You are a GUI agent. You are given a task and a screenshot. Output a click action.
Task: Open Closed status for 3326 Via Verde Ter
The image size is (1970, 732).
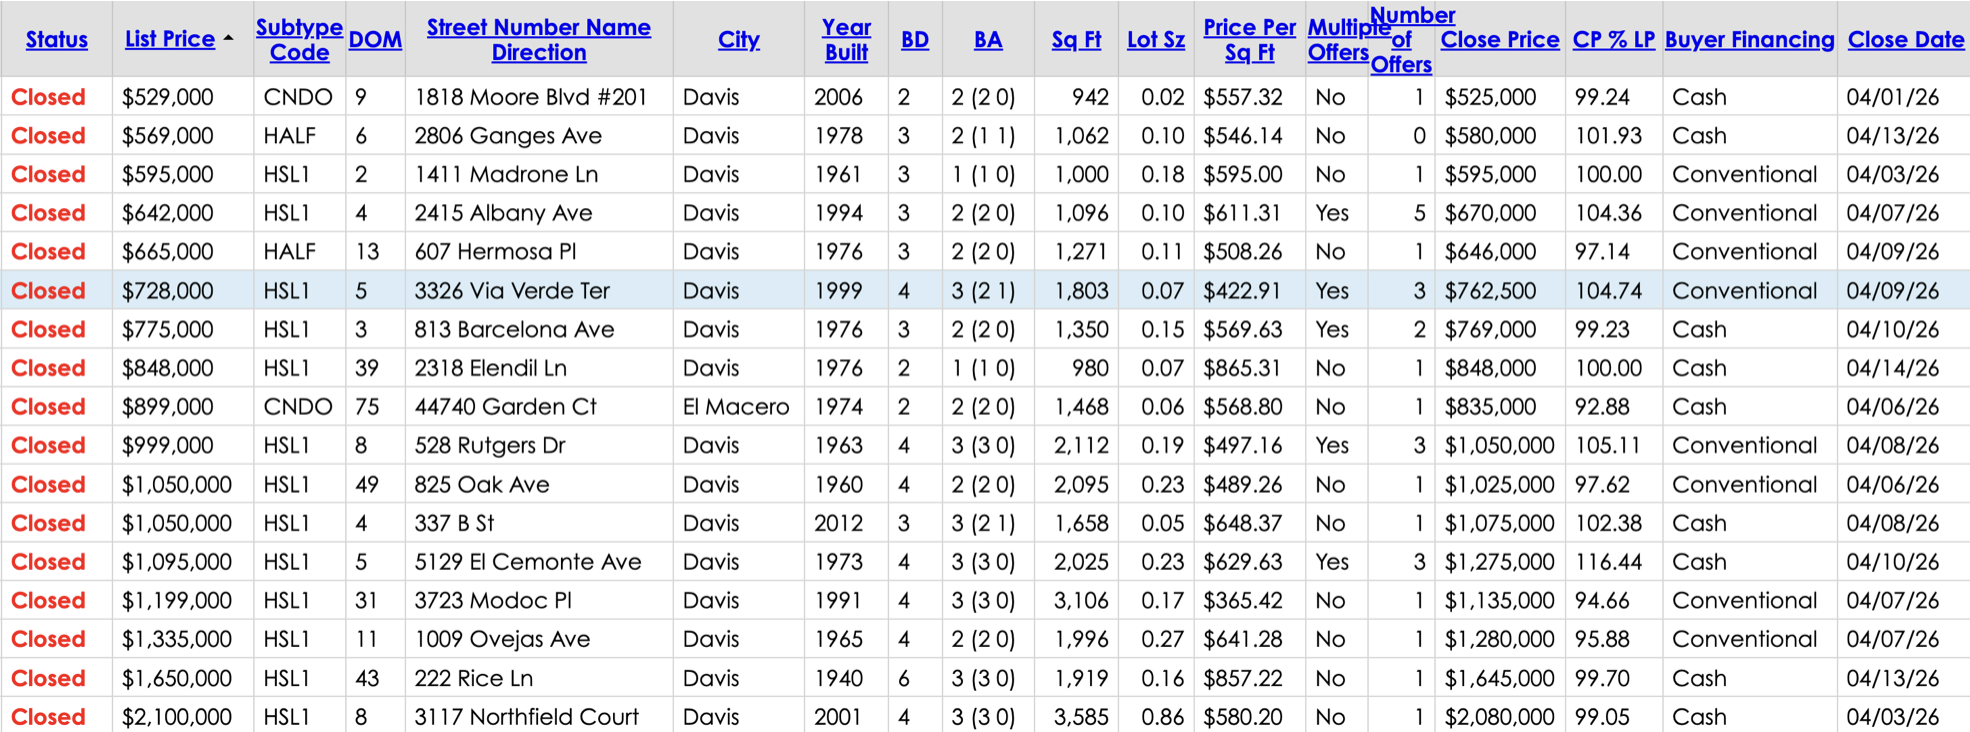[48, 291]
